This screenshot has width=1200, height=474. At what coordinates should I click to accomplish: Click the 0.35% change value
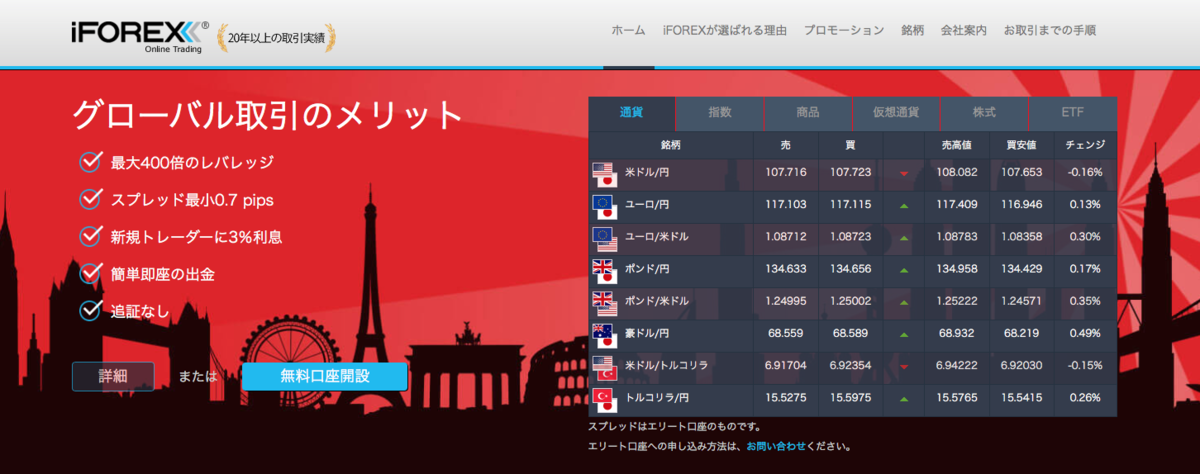[1085, 302]
